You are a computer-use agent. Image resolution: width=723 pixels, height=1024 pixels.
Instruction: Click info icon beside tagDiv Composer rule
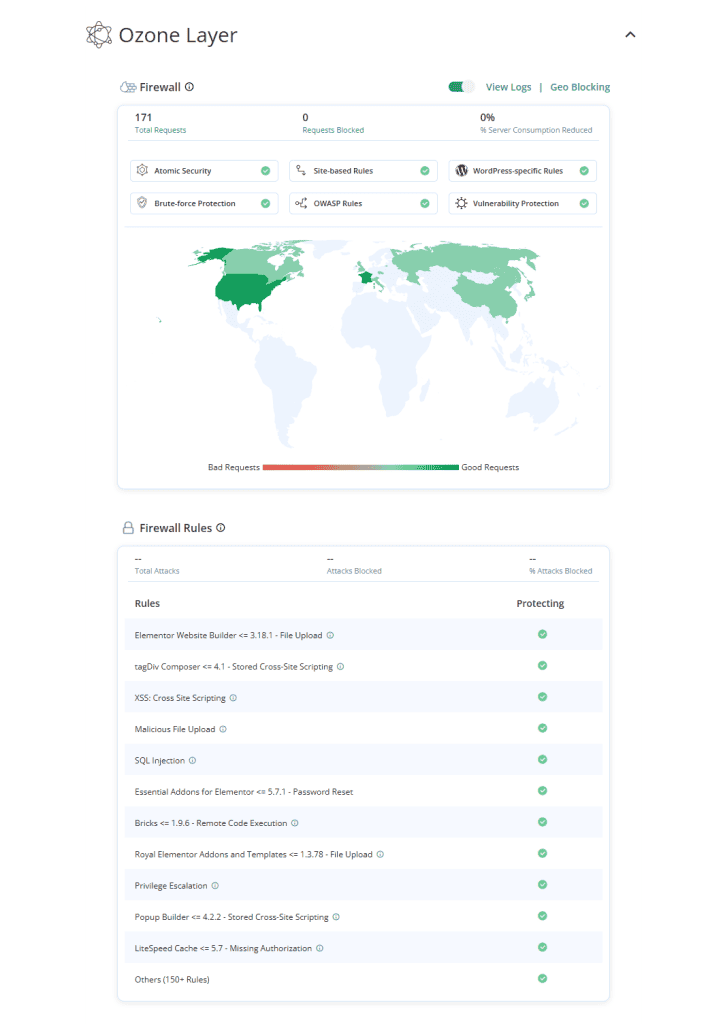[340, 667]
